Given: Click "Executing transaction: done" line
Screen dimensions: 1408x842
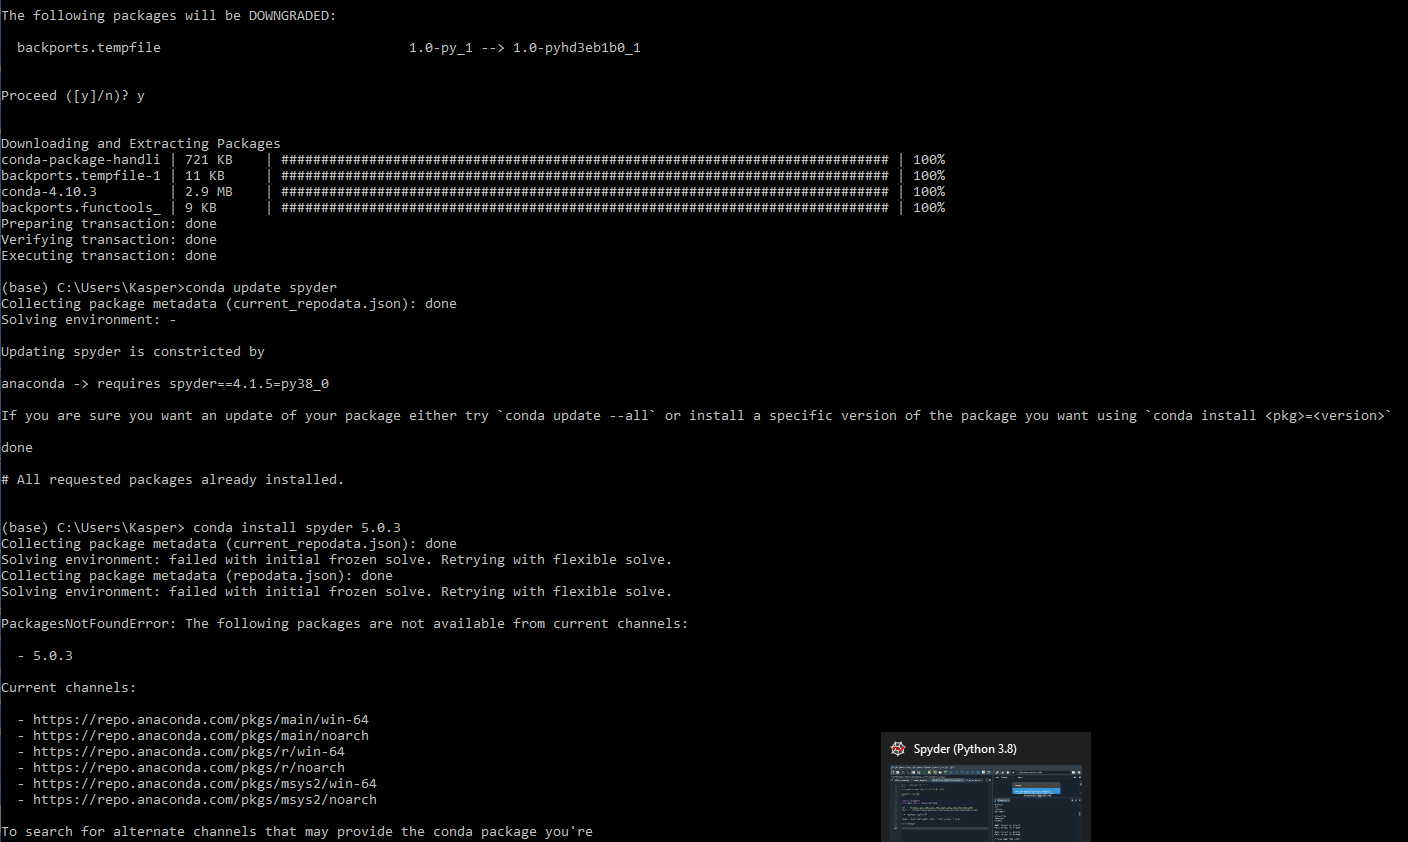Looking at the screenshot, I should point(109,256).
